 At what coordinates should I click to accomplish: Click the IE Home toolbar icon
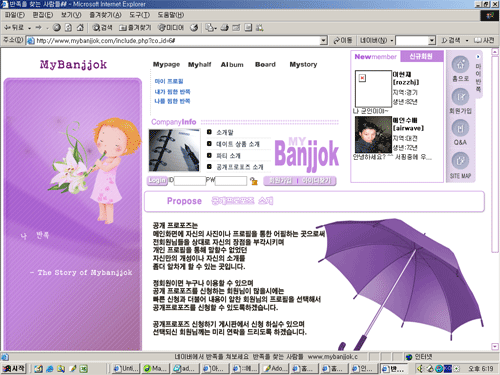(x=80, y=28)
